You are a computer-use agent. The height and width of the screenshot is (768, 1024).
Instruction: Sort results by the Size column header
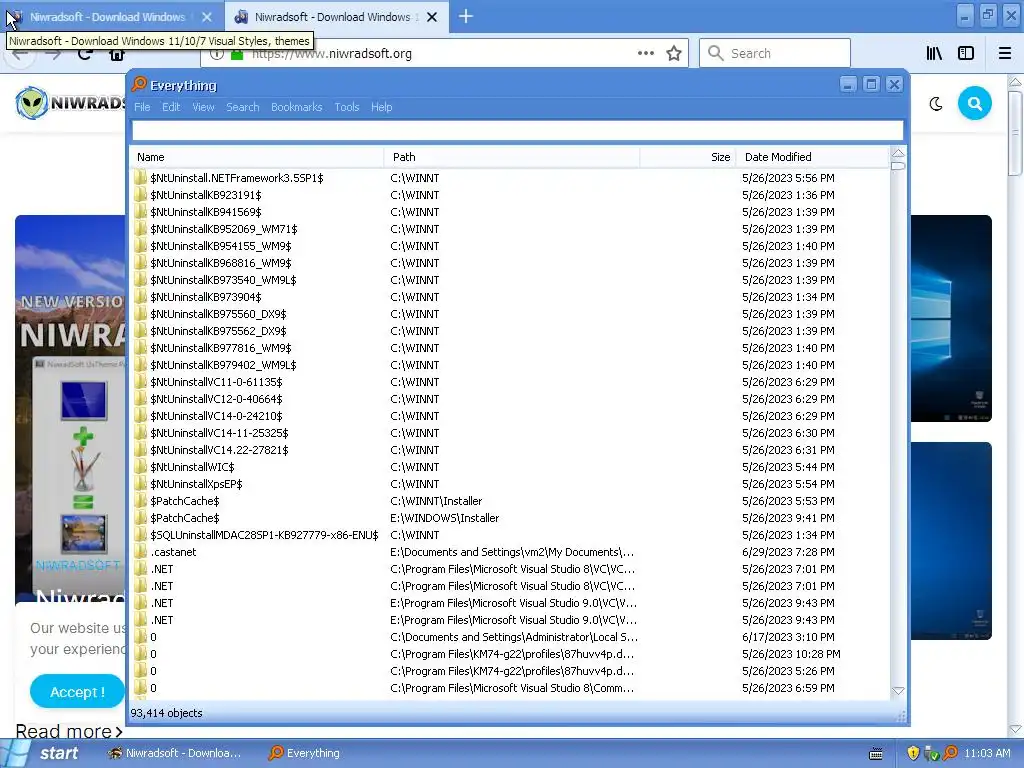(688, 157)
